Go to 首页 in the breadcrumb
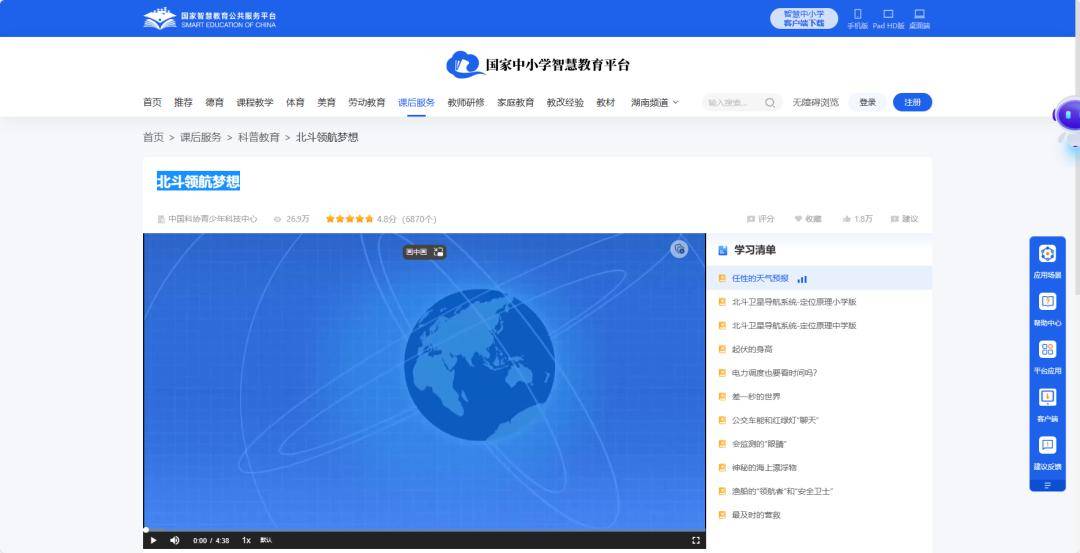The image size is (1080, 553). 153,137
